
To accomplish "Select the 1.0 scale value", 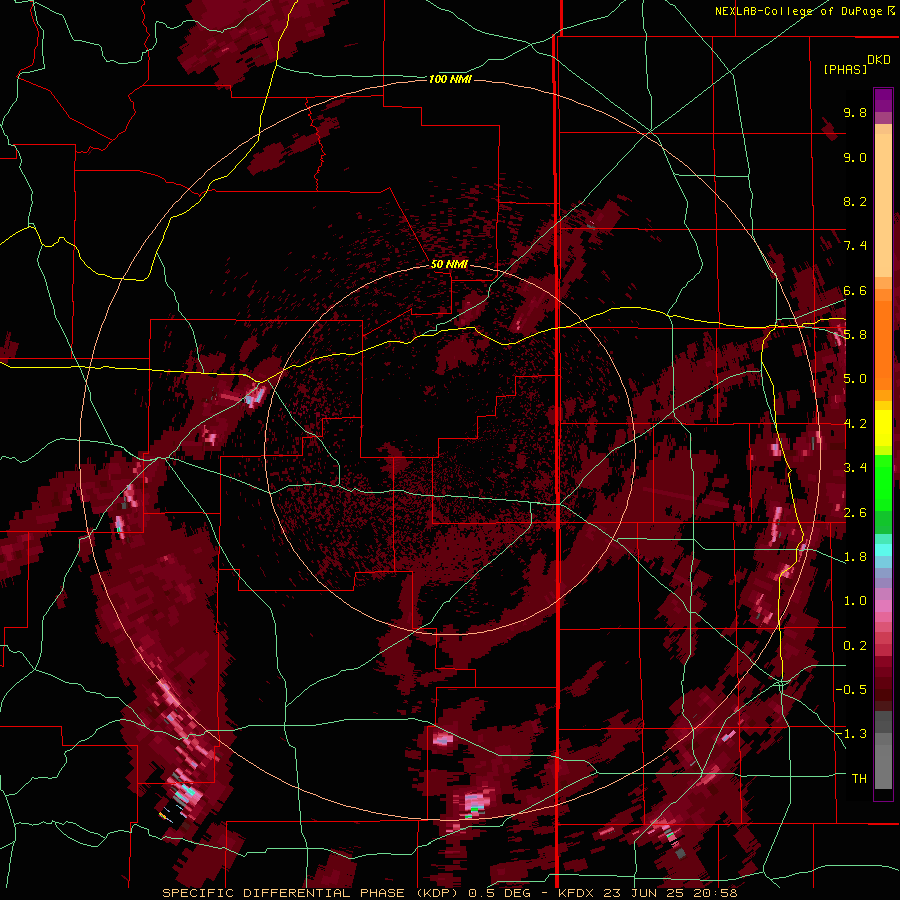I will point(855,601).
